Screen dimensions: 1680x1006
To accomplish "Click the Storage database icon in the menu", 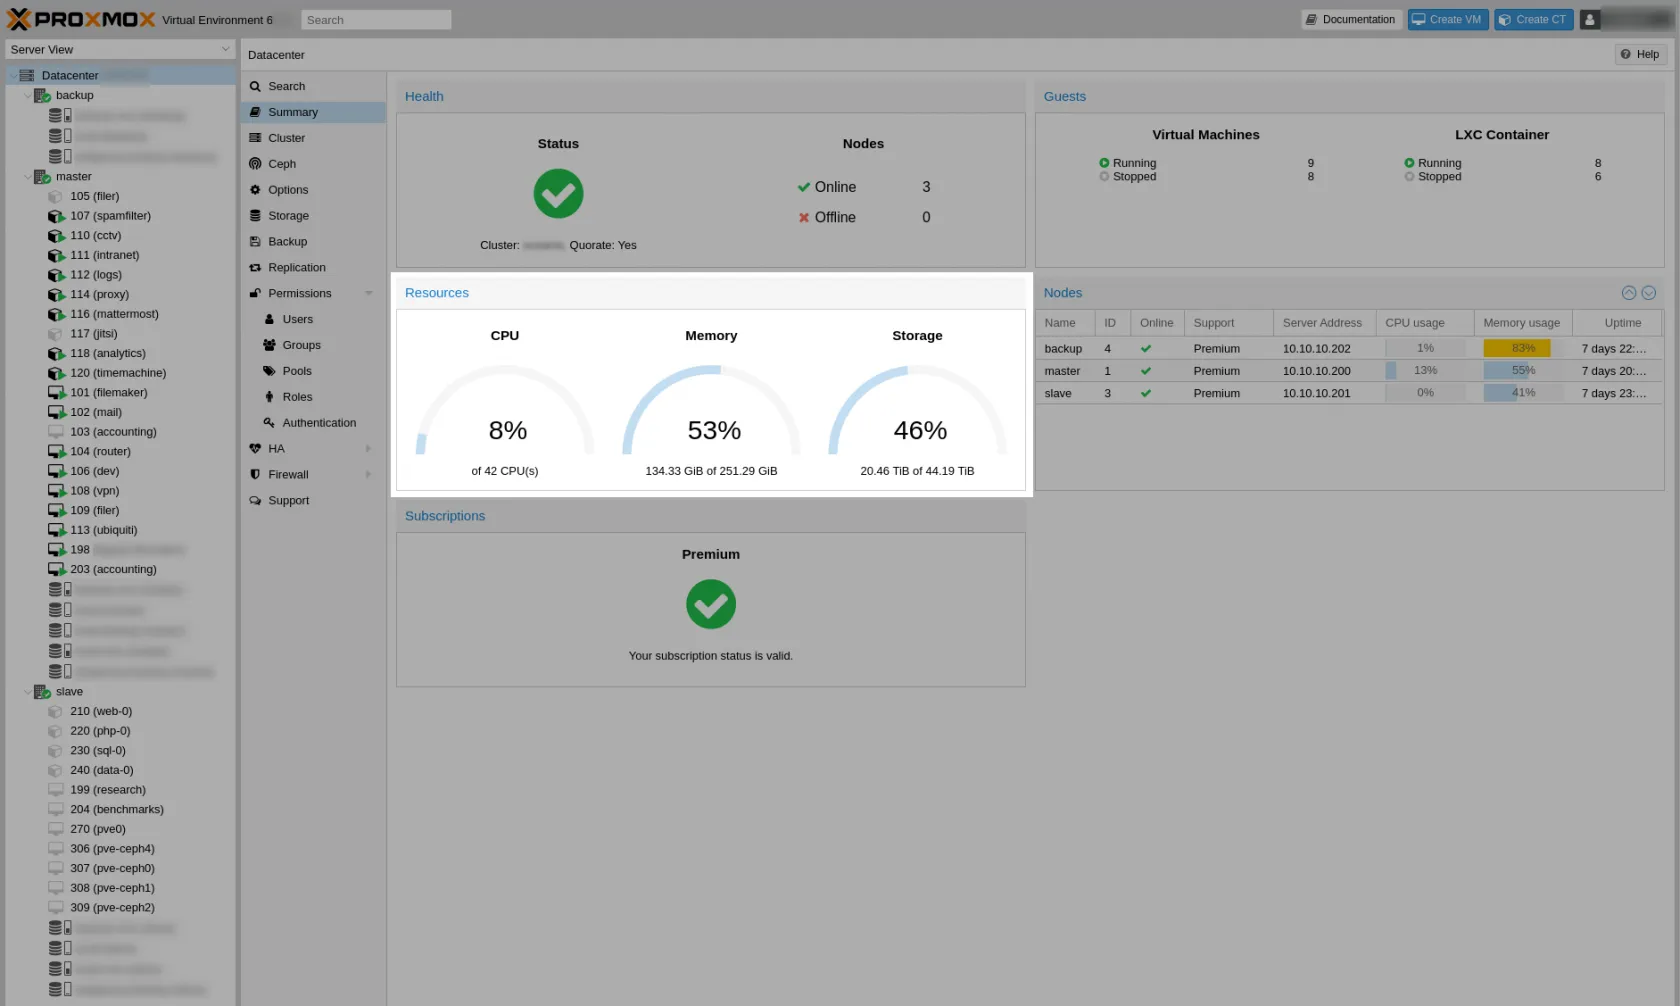I will [x=255, y=216].
